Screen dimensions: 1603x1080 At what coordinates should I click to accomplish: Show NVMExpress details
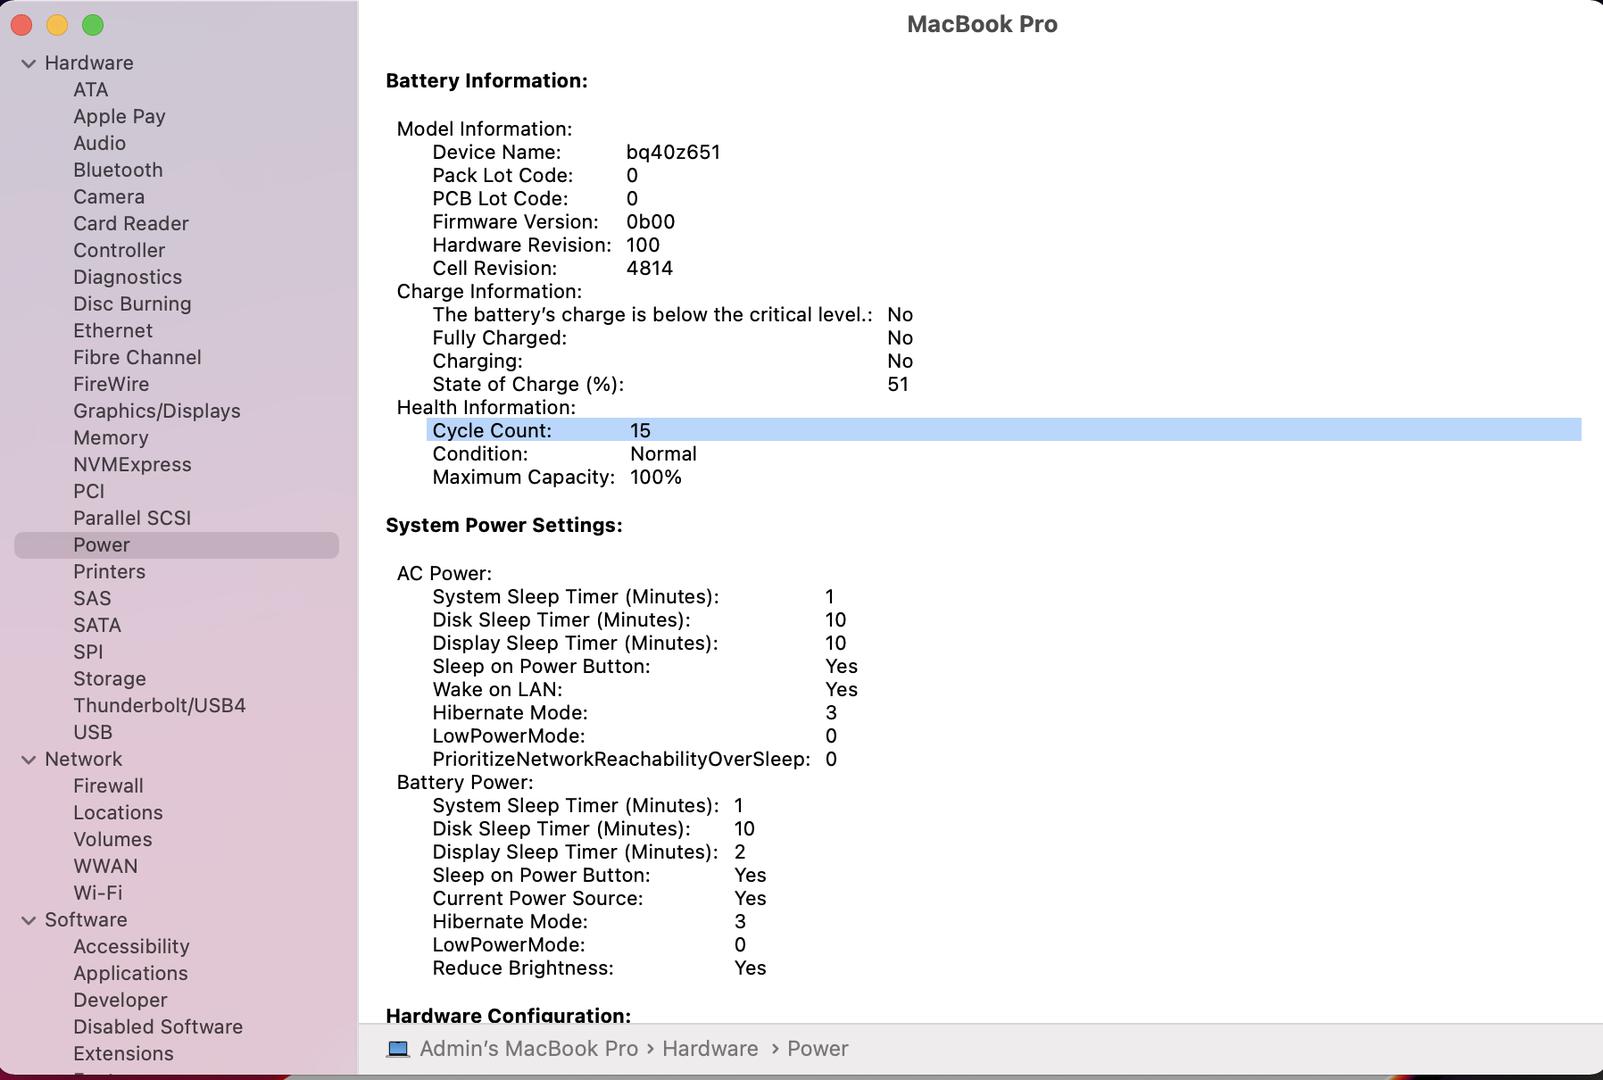click(132, 465)
